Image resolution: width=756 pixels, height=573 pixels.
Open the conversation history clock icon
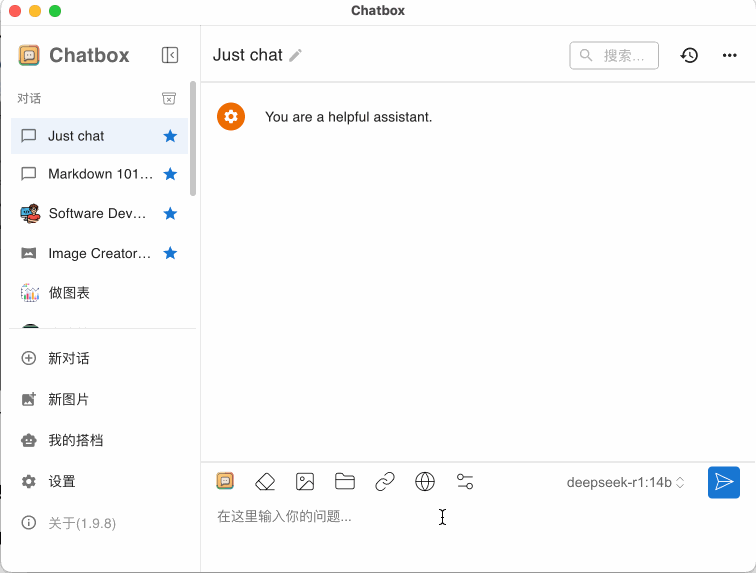[689, 55]
